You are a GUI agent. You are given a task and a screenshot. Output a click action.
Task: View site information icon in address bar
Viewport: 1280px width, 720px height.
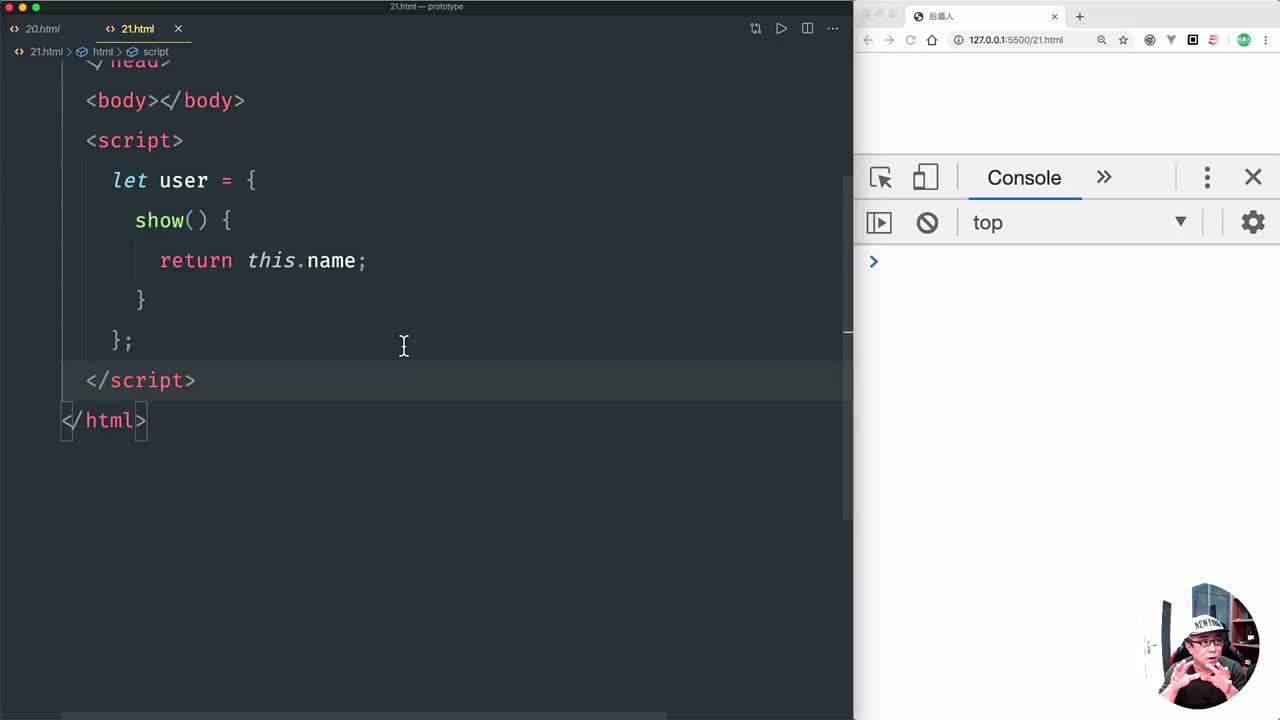(x=958, y=40)
